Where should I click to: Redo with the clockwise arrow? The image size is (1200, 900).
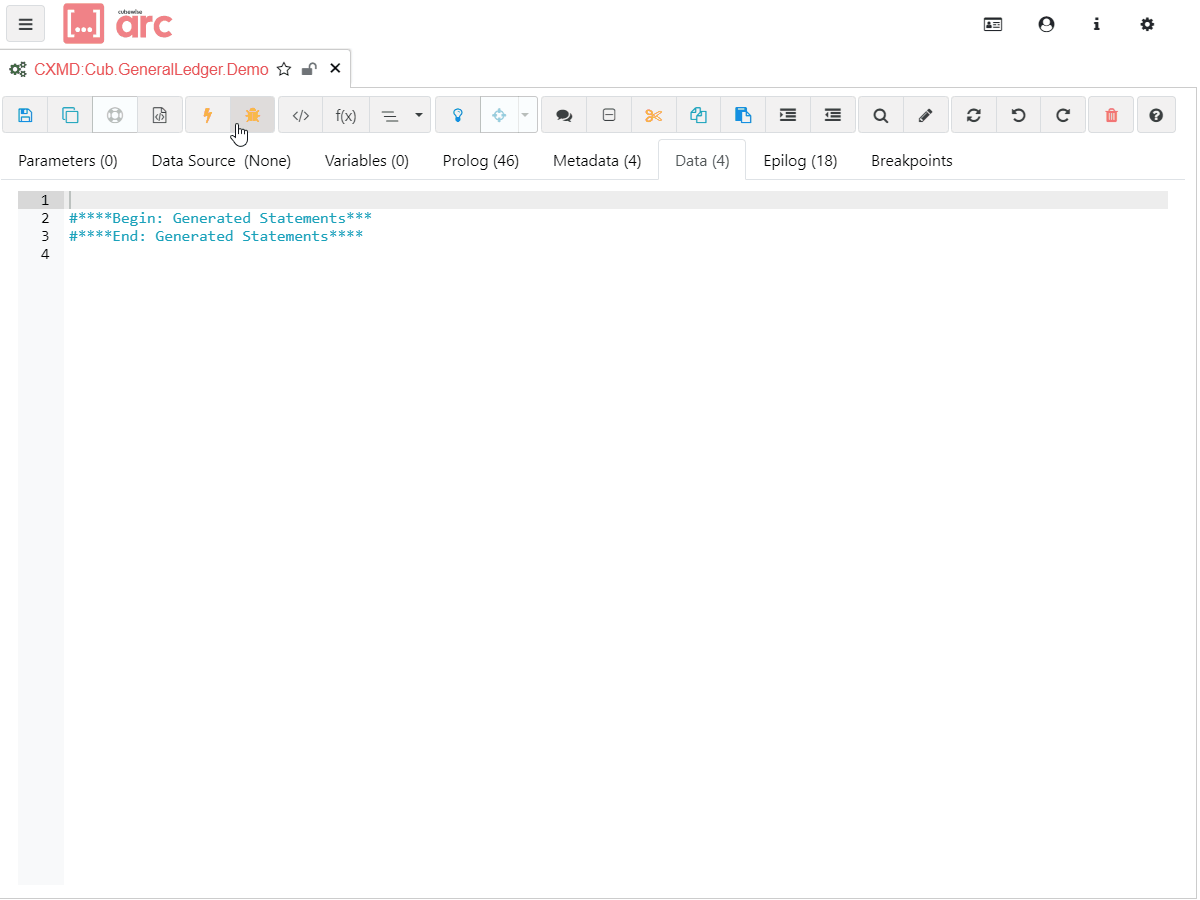(1063, 115)
